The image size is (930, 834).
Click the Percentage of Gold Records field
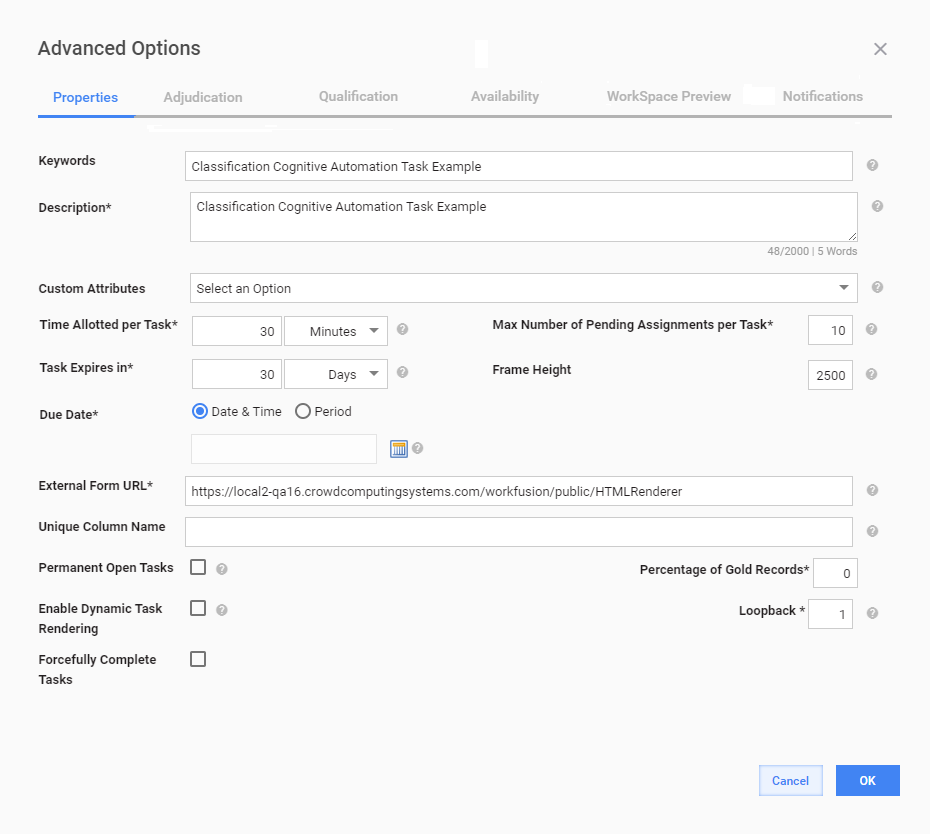click(x=835, y=573)
